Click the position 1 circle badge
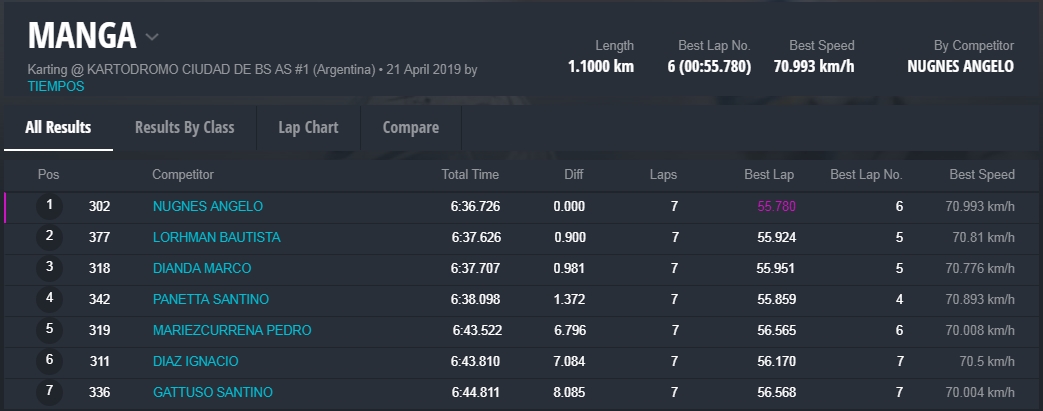Viewport: 1043px width, 411px height. click(x=49, y=206)
